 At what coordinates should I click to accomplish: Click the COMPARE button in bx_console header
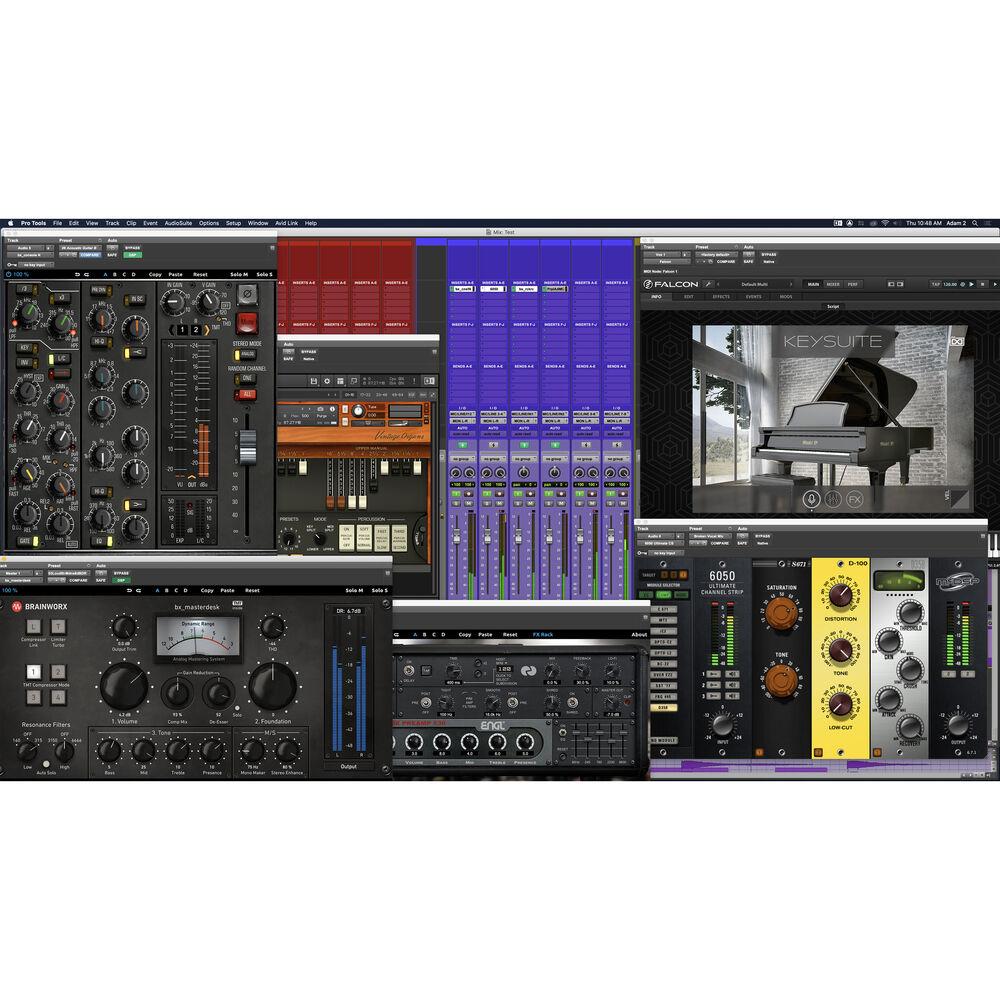(89, 254)
